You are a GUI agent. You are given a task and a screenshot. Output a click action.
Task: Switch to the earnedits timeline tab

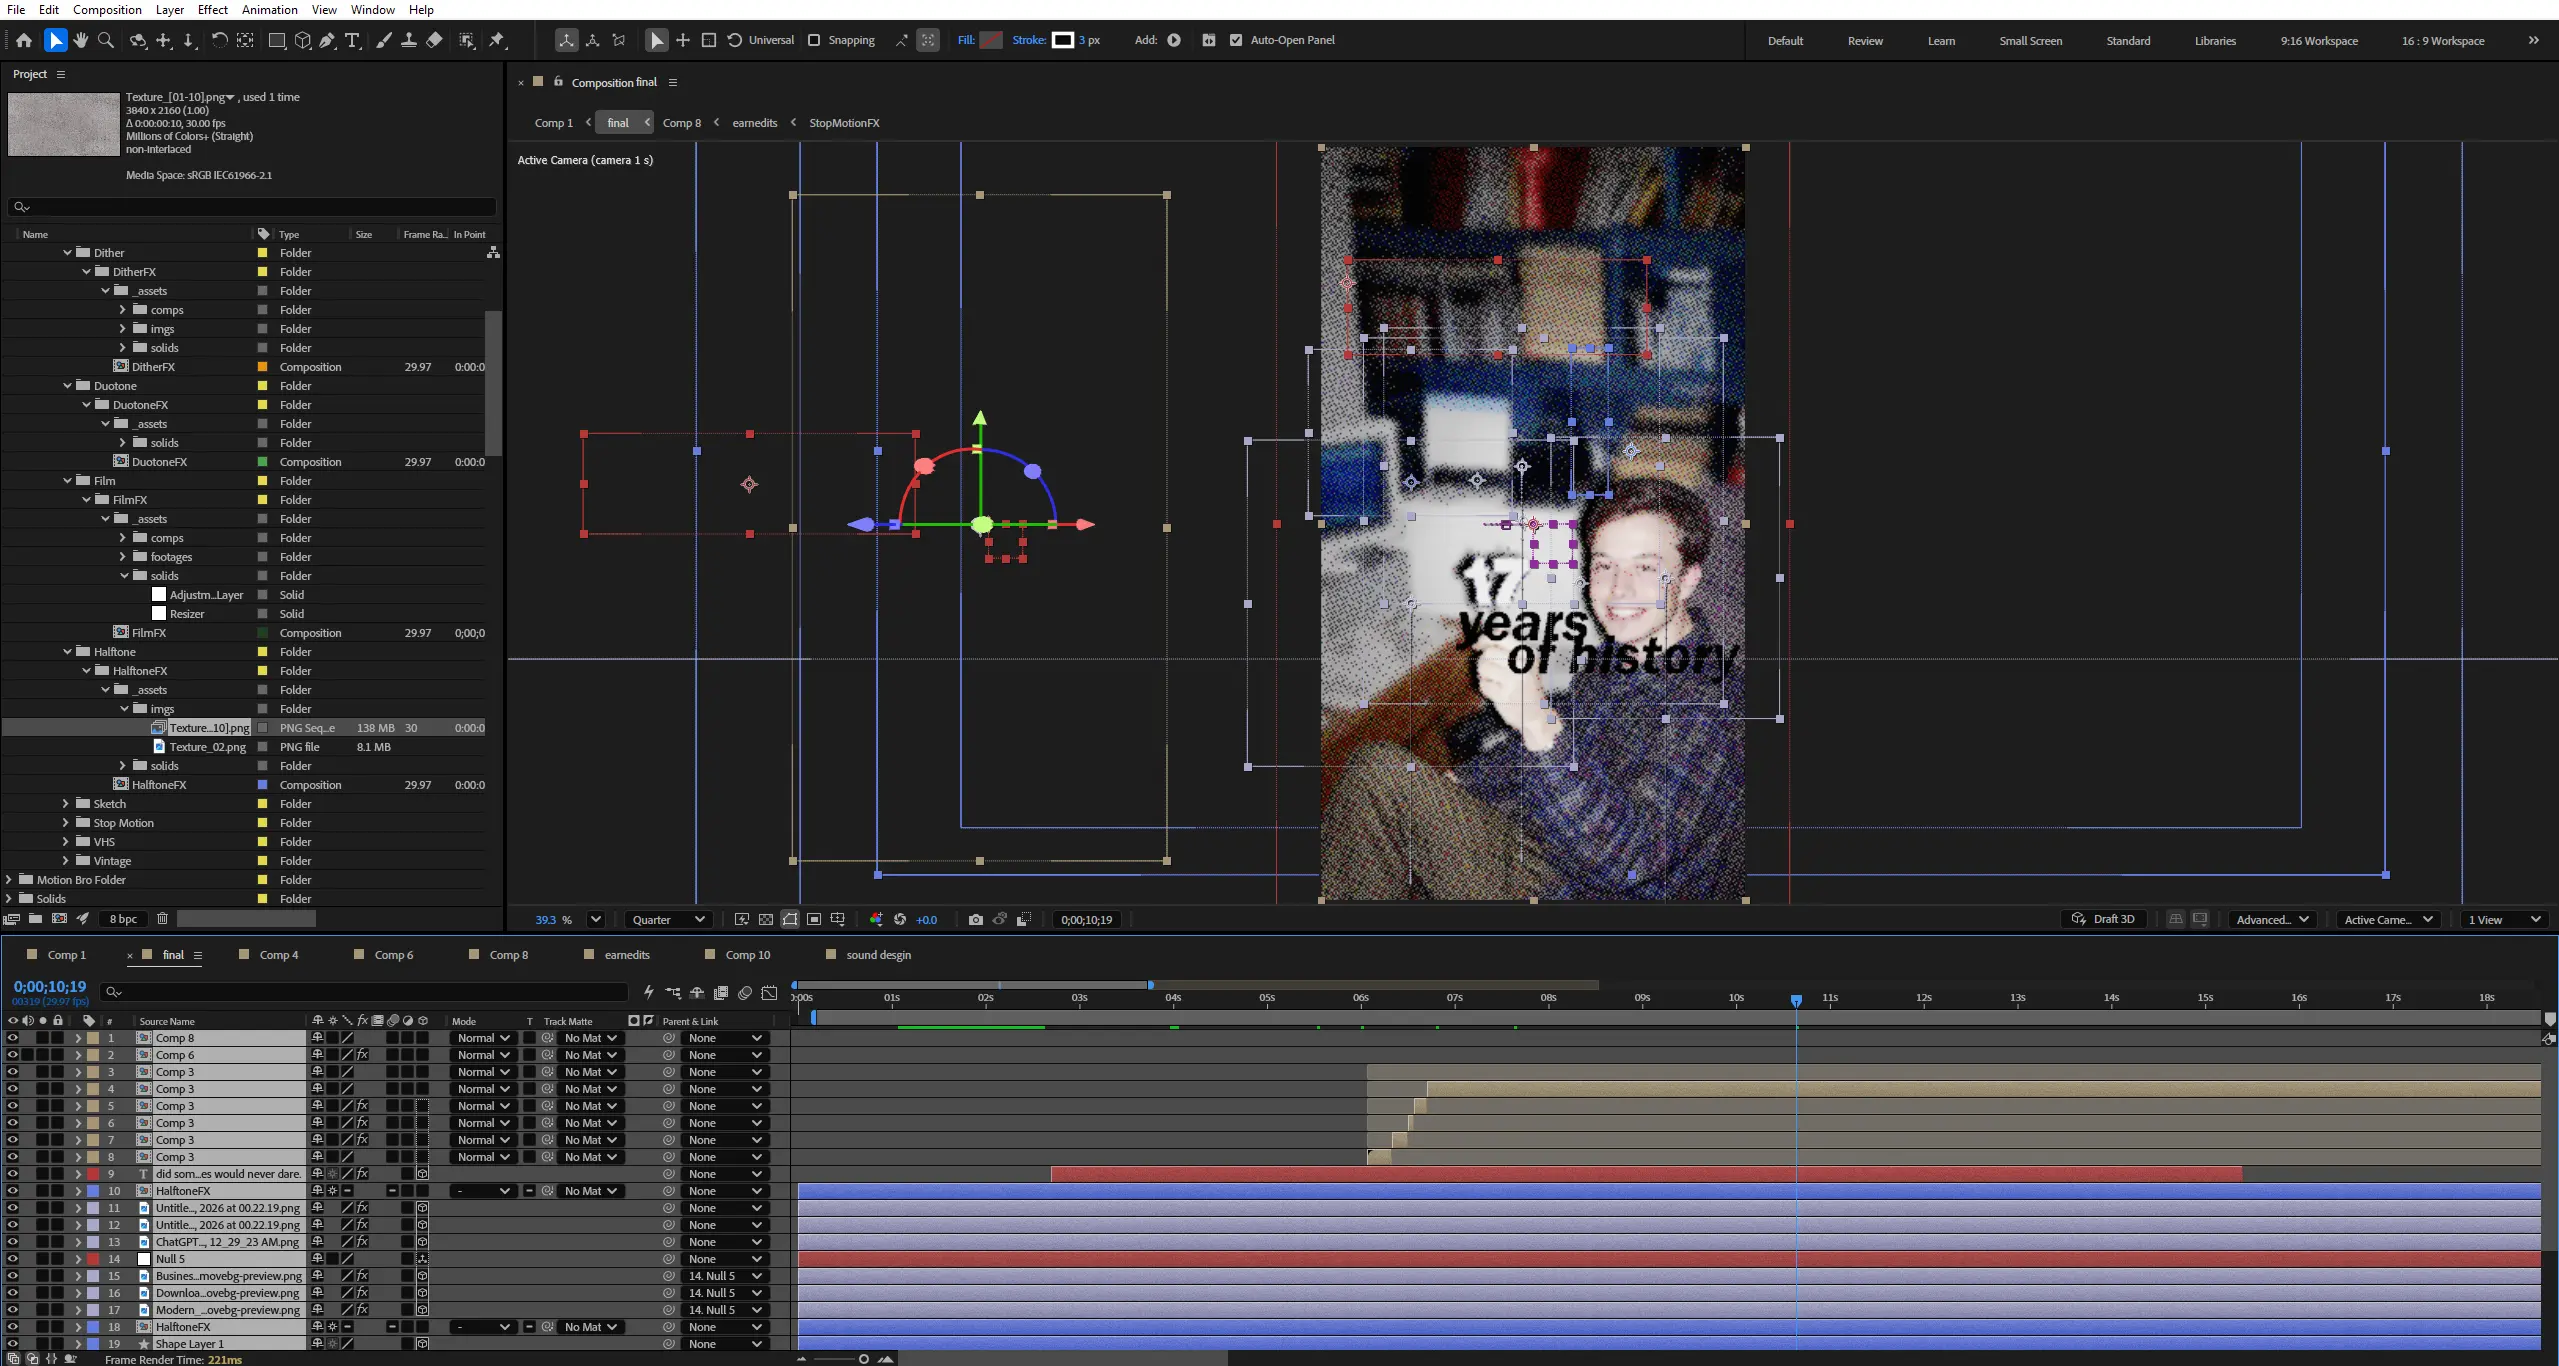tap(627, 955)
